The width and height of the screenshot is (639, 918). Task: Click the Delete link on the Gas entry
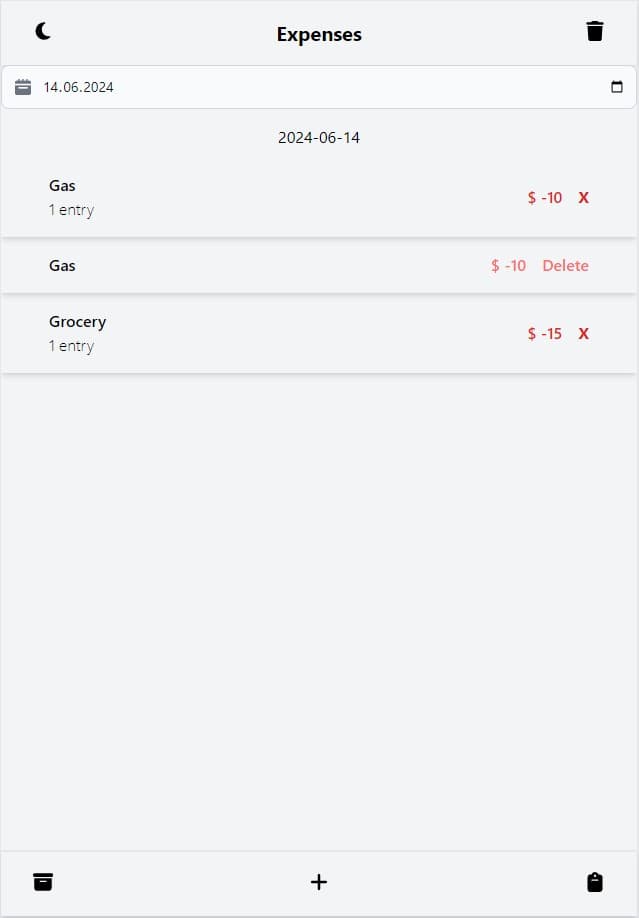tap(565, 265)
